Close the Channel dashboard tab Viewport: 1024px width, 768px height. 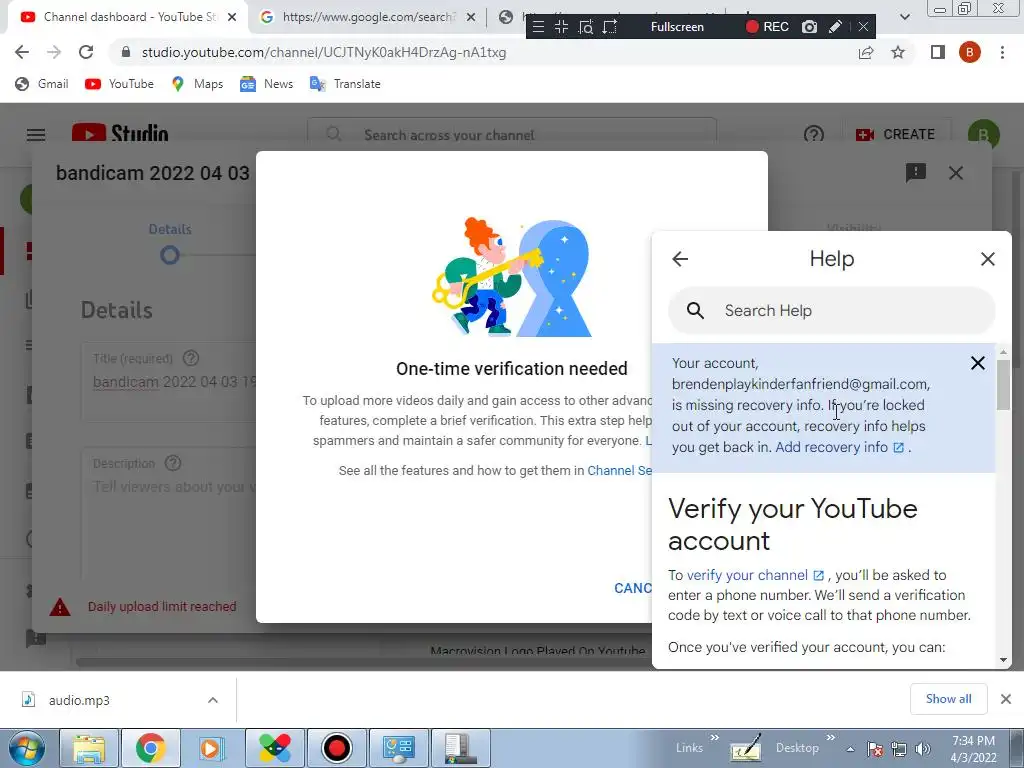pos(231,17)
